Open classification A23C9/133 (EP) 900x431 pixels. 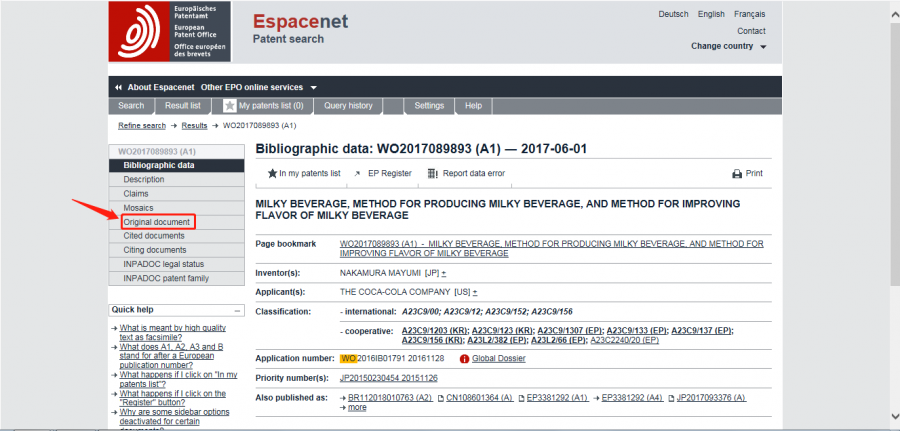pyautogui.click(x=637, y=331)
